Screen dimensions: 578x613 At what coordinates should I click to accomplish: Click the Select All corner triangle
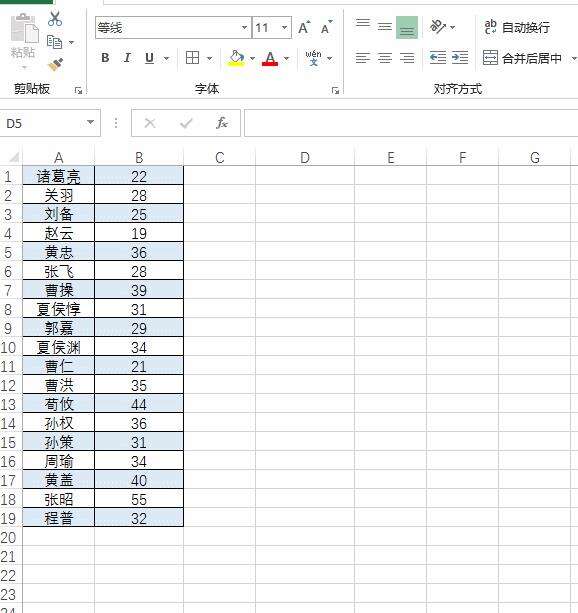click(x=14, y=157)
